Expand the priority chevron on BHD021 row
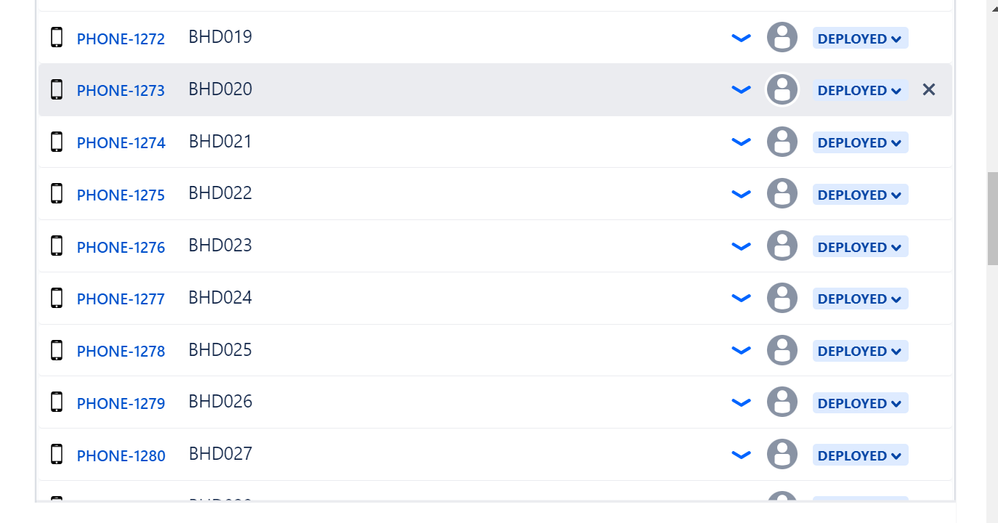 coord(741,142)
